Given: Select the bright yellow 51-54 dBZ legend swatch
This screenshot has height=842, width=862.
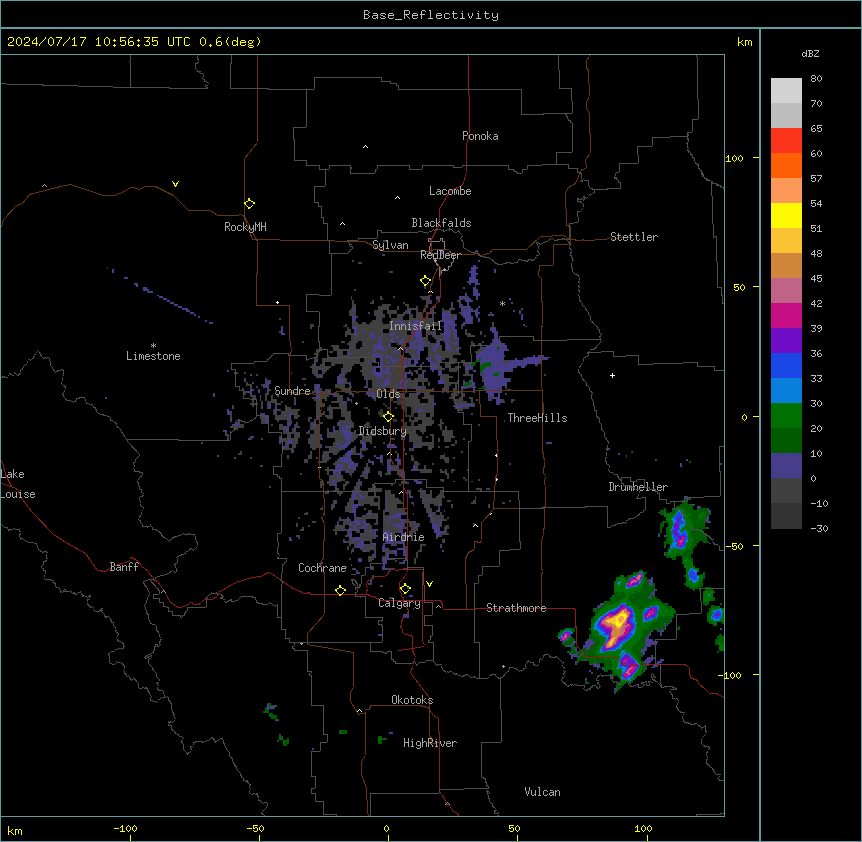Looking at the screenshot, I should (x=786, y=215).
